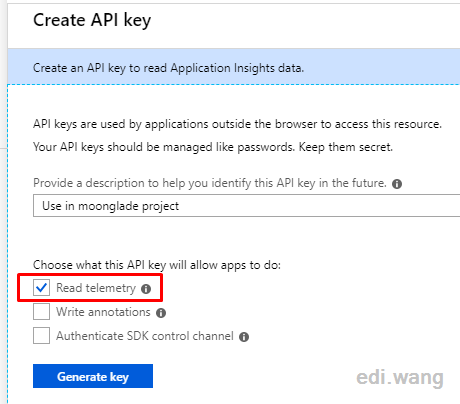Screen dimensions: 460x404
Task: Click 'Choose what this API key will allow' text
Action: (x=157, y=265)
